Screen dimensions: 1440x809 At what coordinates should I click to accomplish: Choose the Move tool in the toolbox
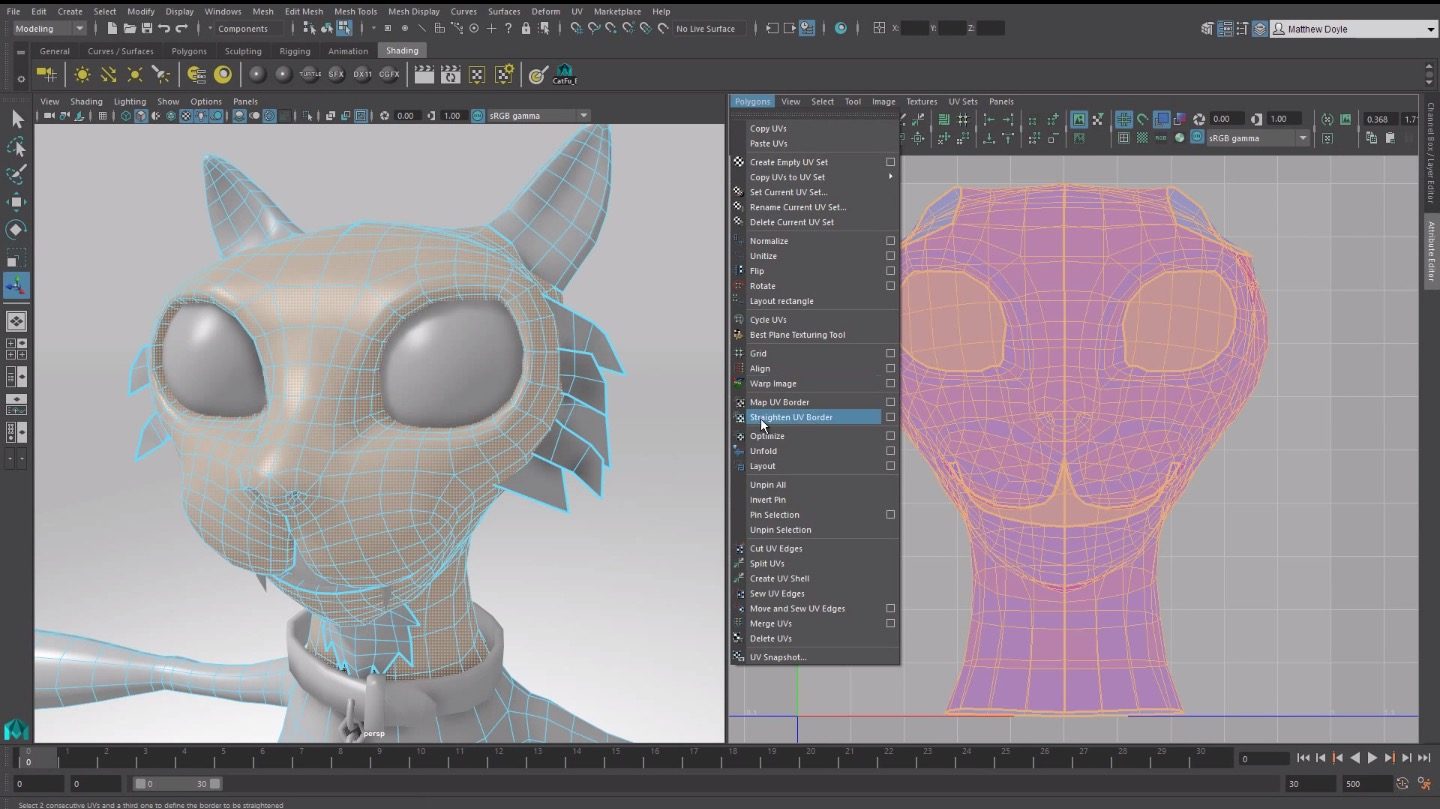[17, 202]
